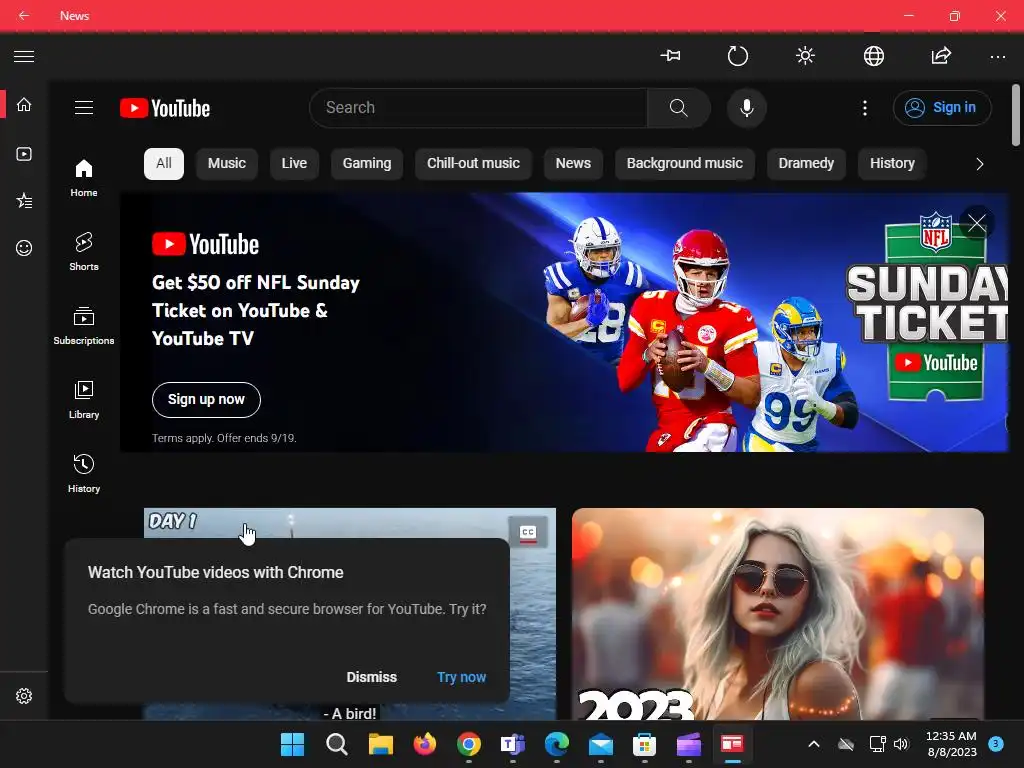This screenshot has height=768, width=1024.
Task: Open YouTube settings three-dot menu
Action: click(865, 108)
